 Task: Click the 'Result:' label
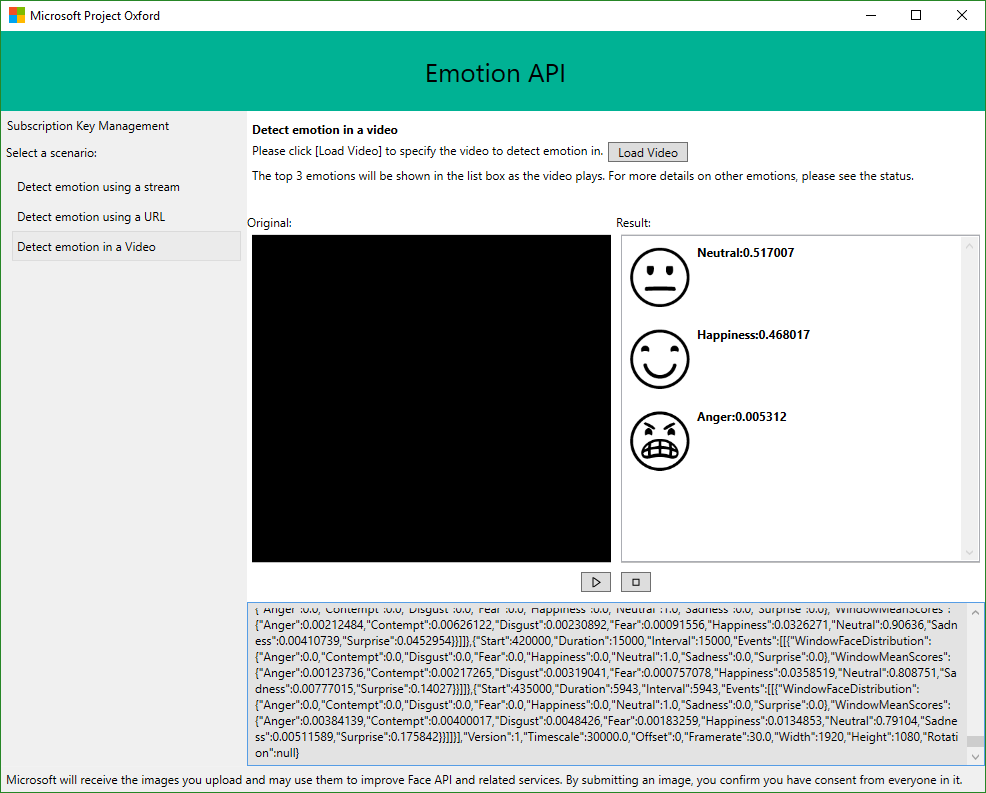coord(633,223)
